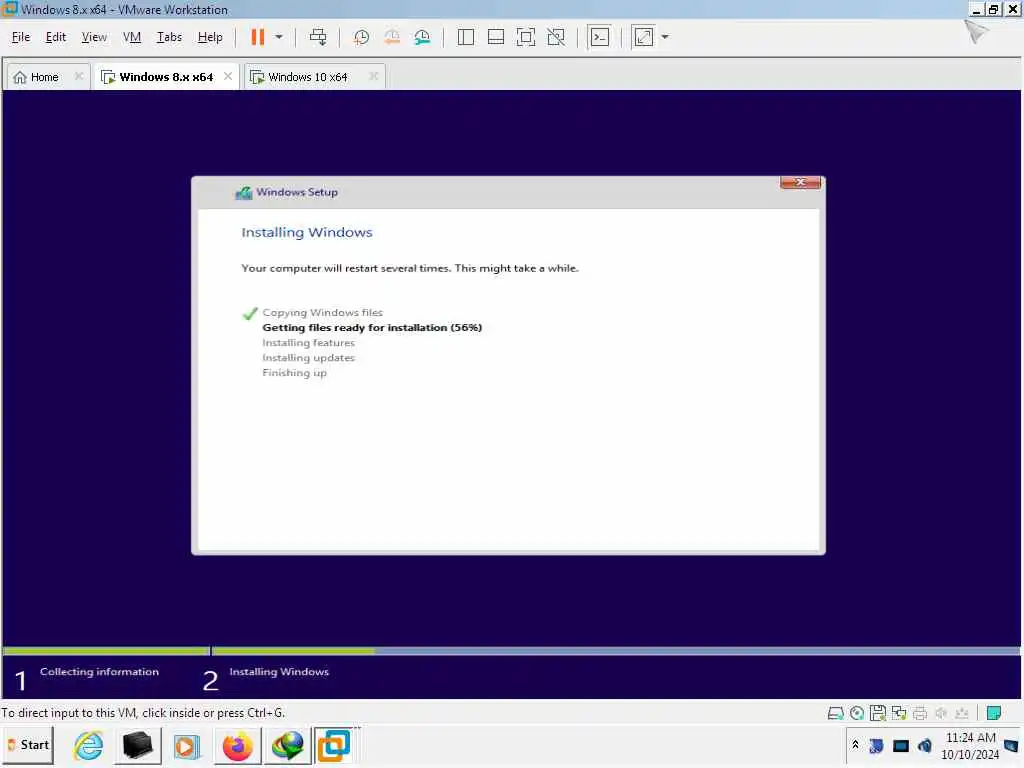Enter full screen mode
The height and width of the screenshot is (768, 1024).
526,37
